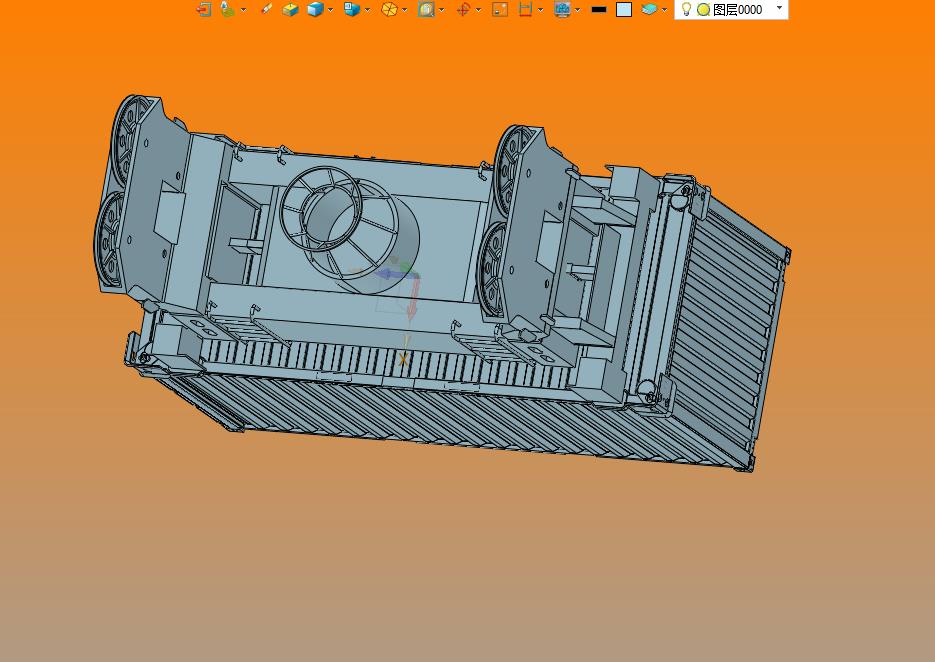Click the orange X origin marker

click(x=404, y=360)
